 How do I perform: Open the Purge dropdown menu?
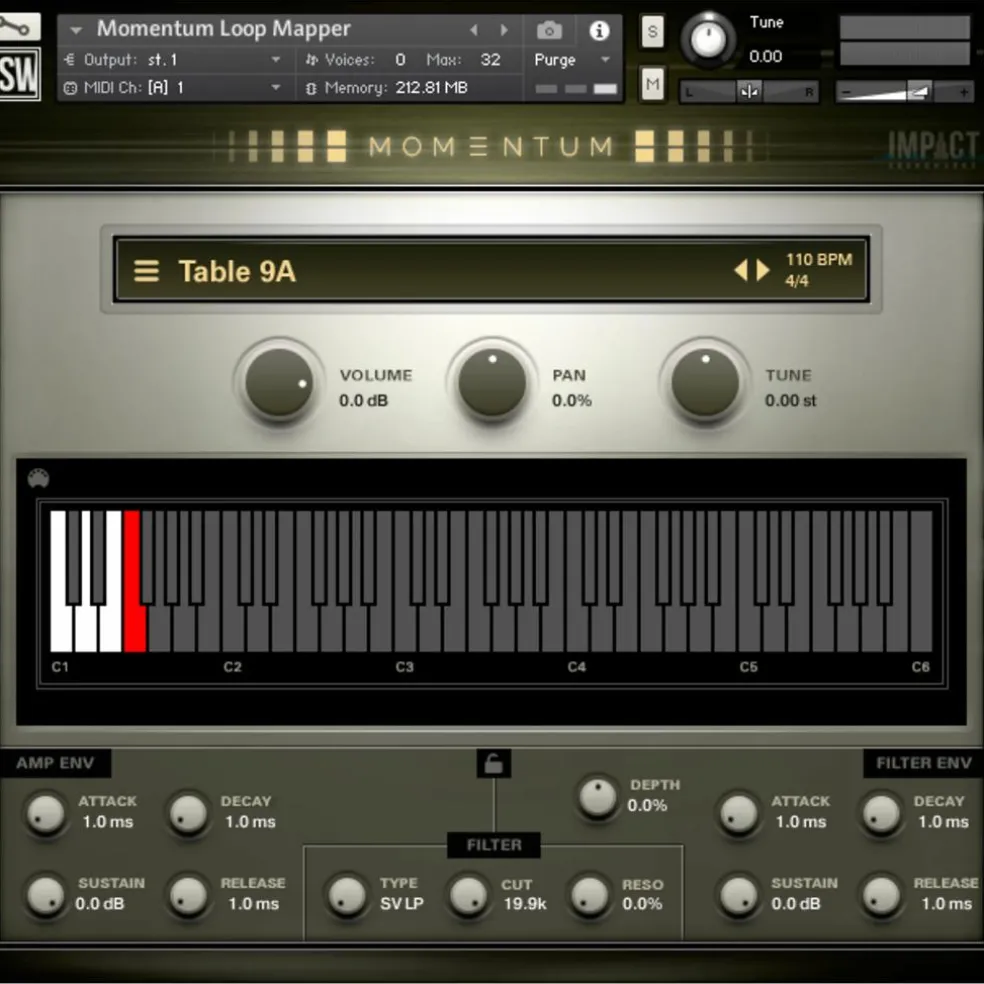pos(571,60)
